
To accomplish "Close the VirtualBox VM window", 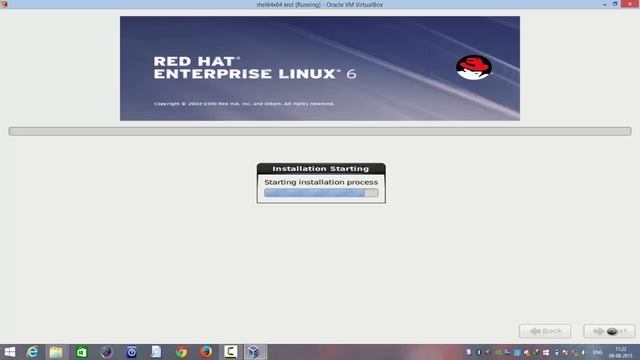I will [630, 4].
